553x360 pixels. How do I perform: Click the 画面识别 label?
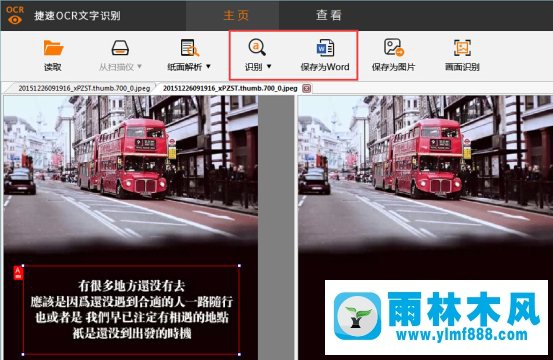pos(462,67)
